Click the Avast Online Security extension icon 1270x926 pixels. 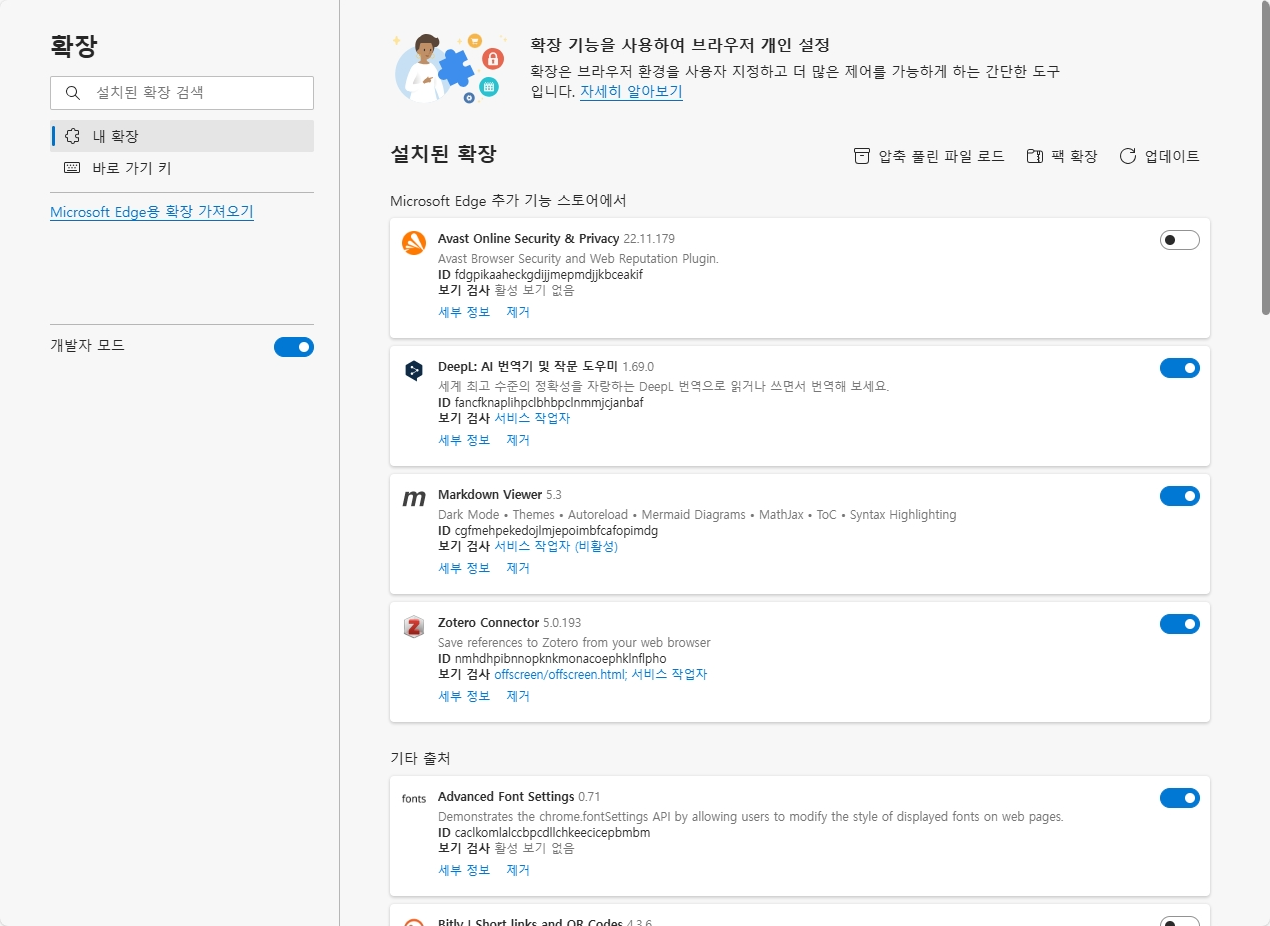pos(414,243)
